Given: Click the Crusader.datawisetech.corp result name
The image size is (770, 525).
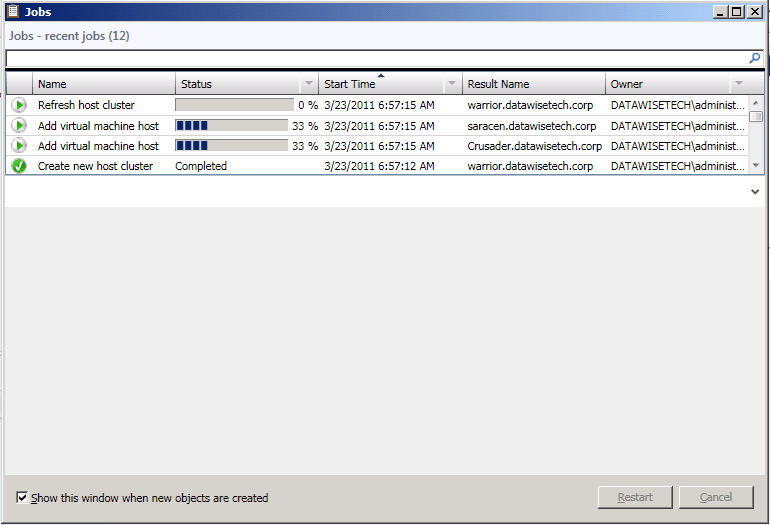Looking at the screenshot, I should [x=534, y=146].
